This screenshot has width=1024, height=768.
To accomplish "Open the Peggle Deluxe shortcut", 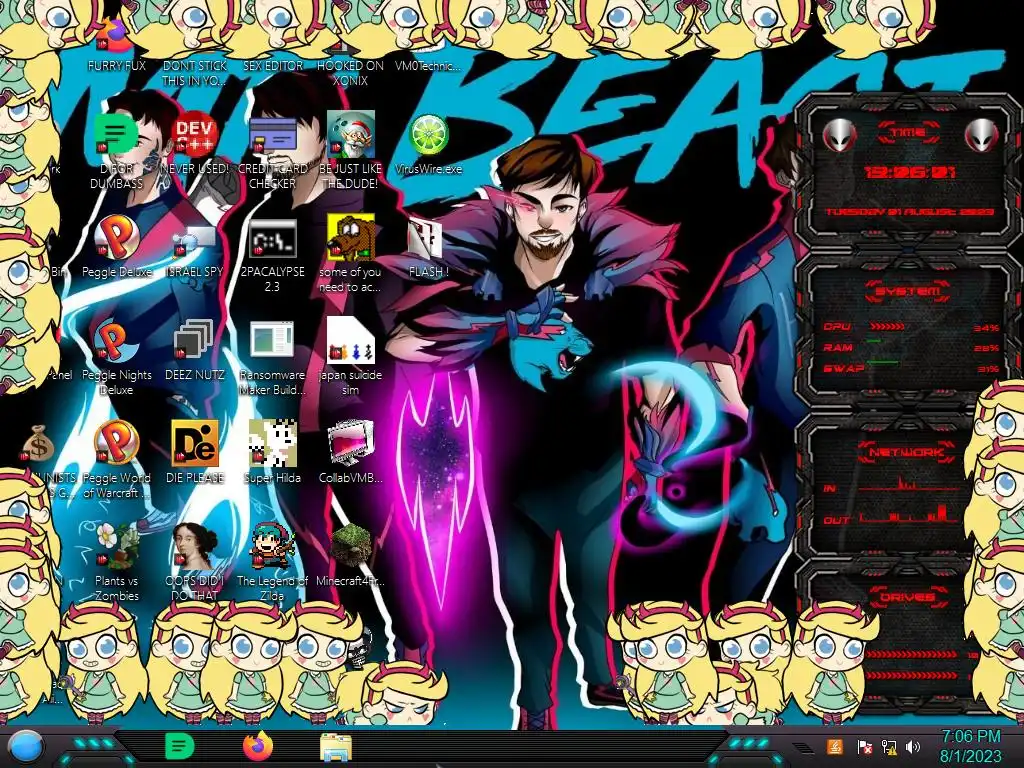I will point(116,237).
